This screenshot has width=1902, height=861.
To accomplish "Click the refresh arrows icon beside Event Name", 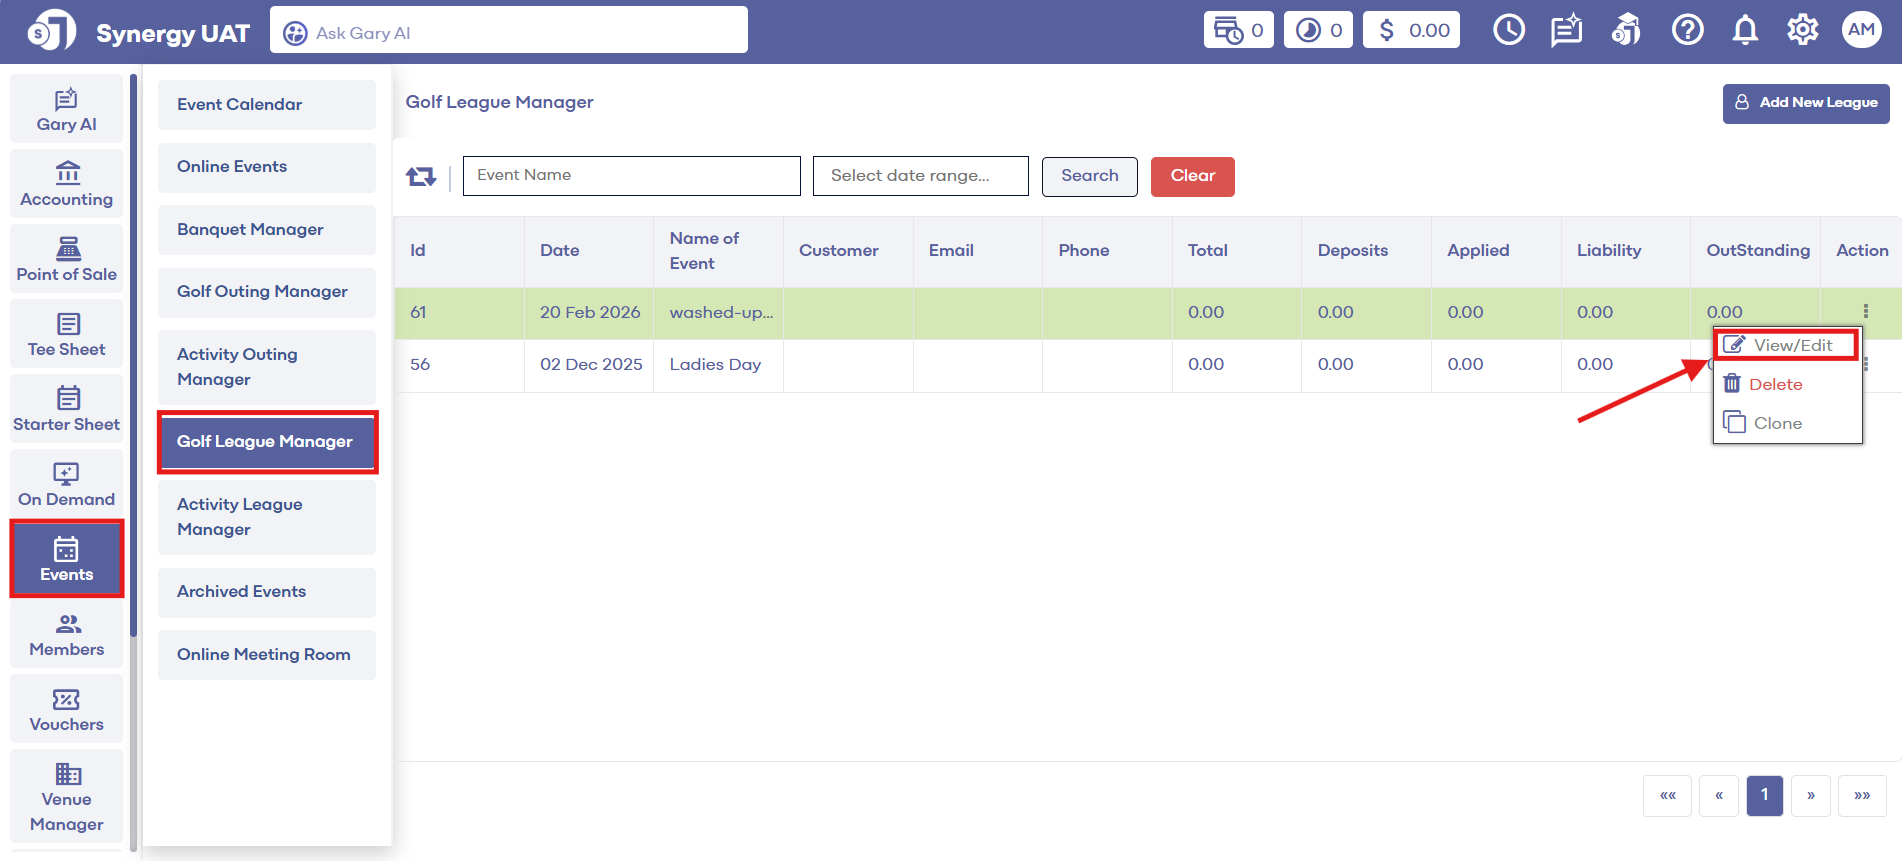I will 421,177.
